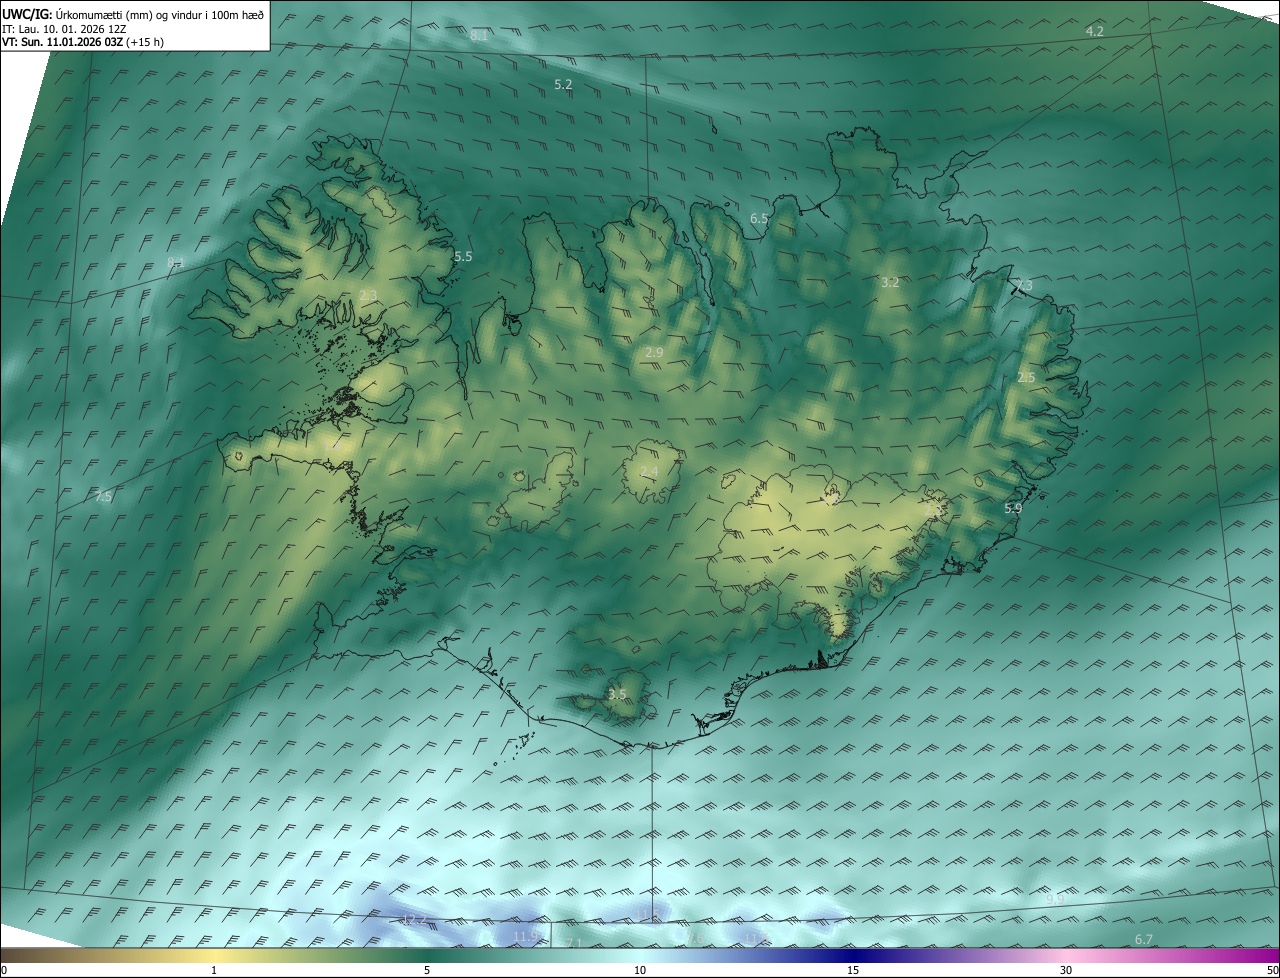Click the 3.5 value label on the map
This screenshot has height=978, width=1280.
pyautogui.click(x=617, y=695)
